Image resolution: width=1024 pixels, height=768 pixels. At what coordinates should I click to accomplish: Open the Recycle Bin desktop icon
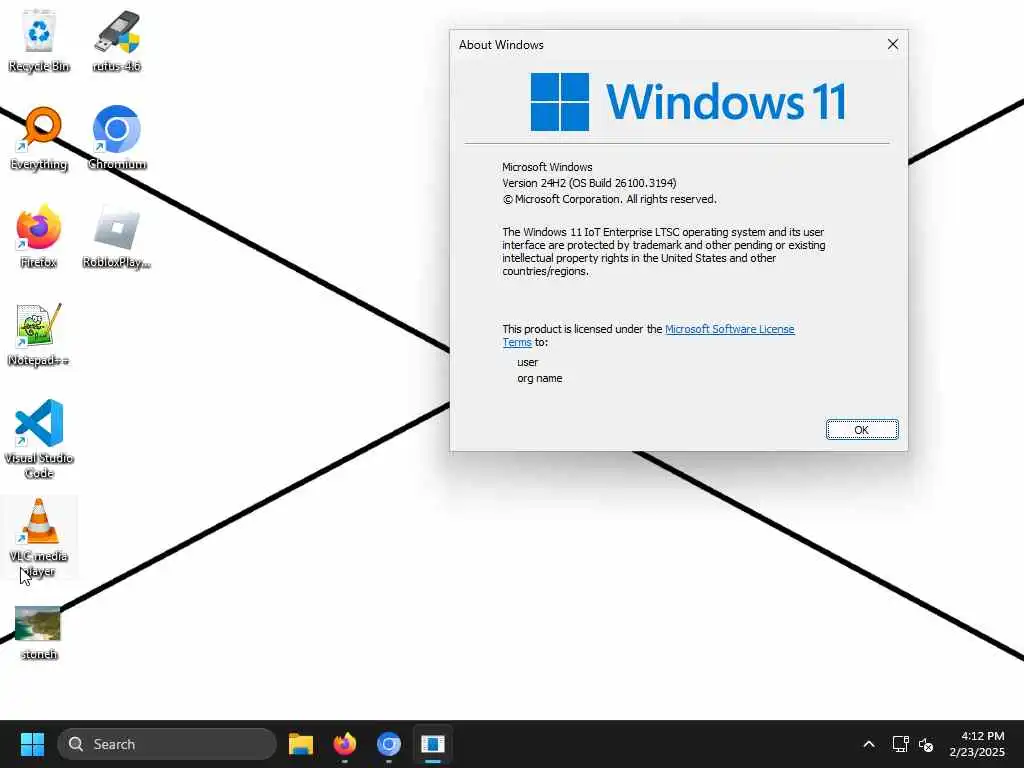tap(39, 40)
